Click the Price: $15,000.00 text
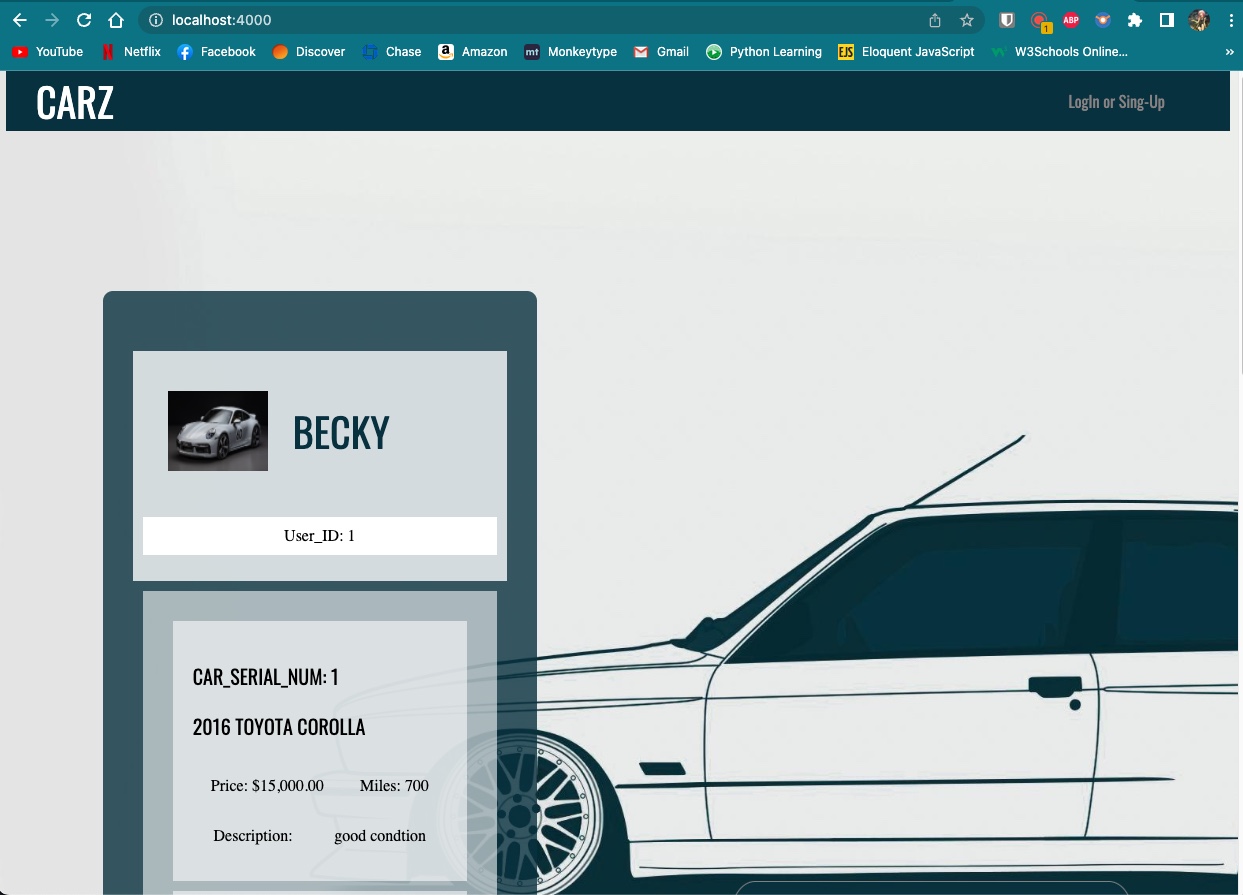 [x=267, y=786]
